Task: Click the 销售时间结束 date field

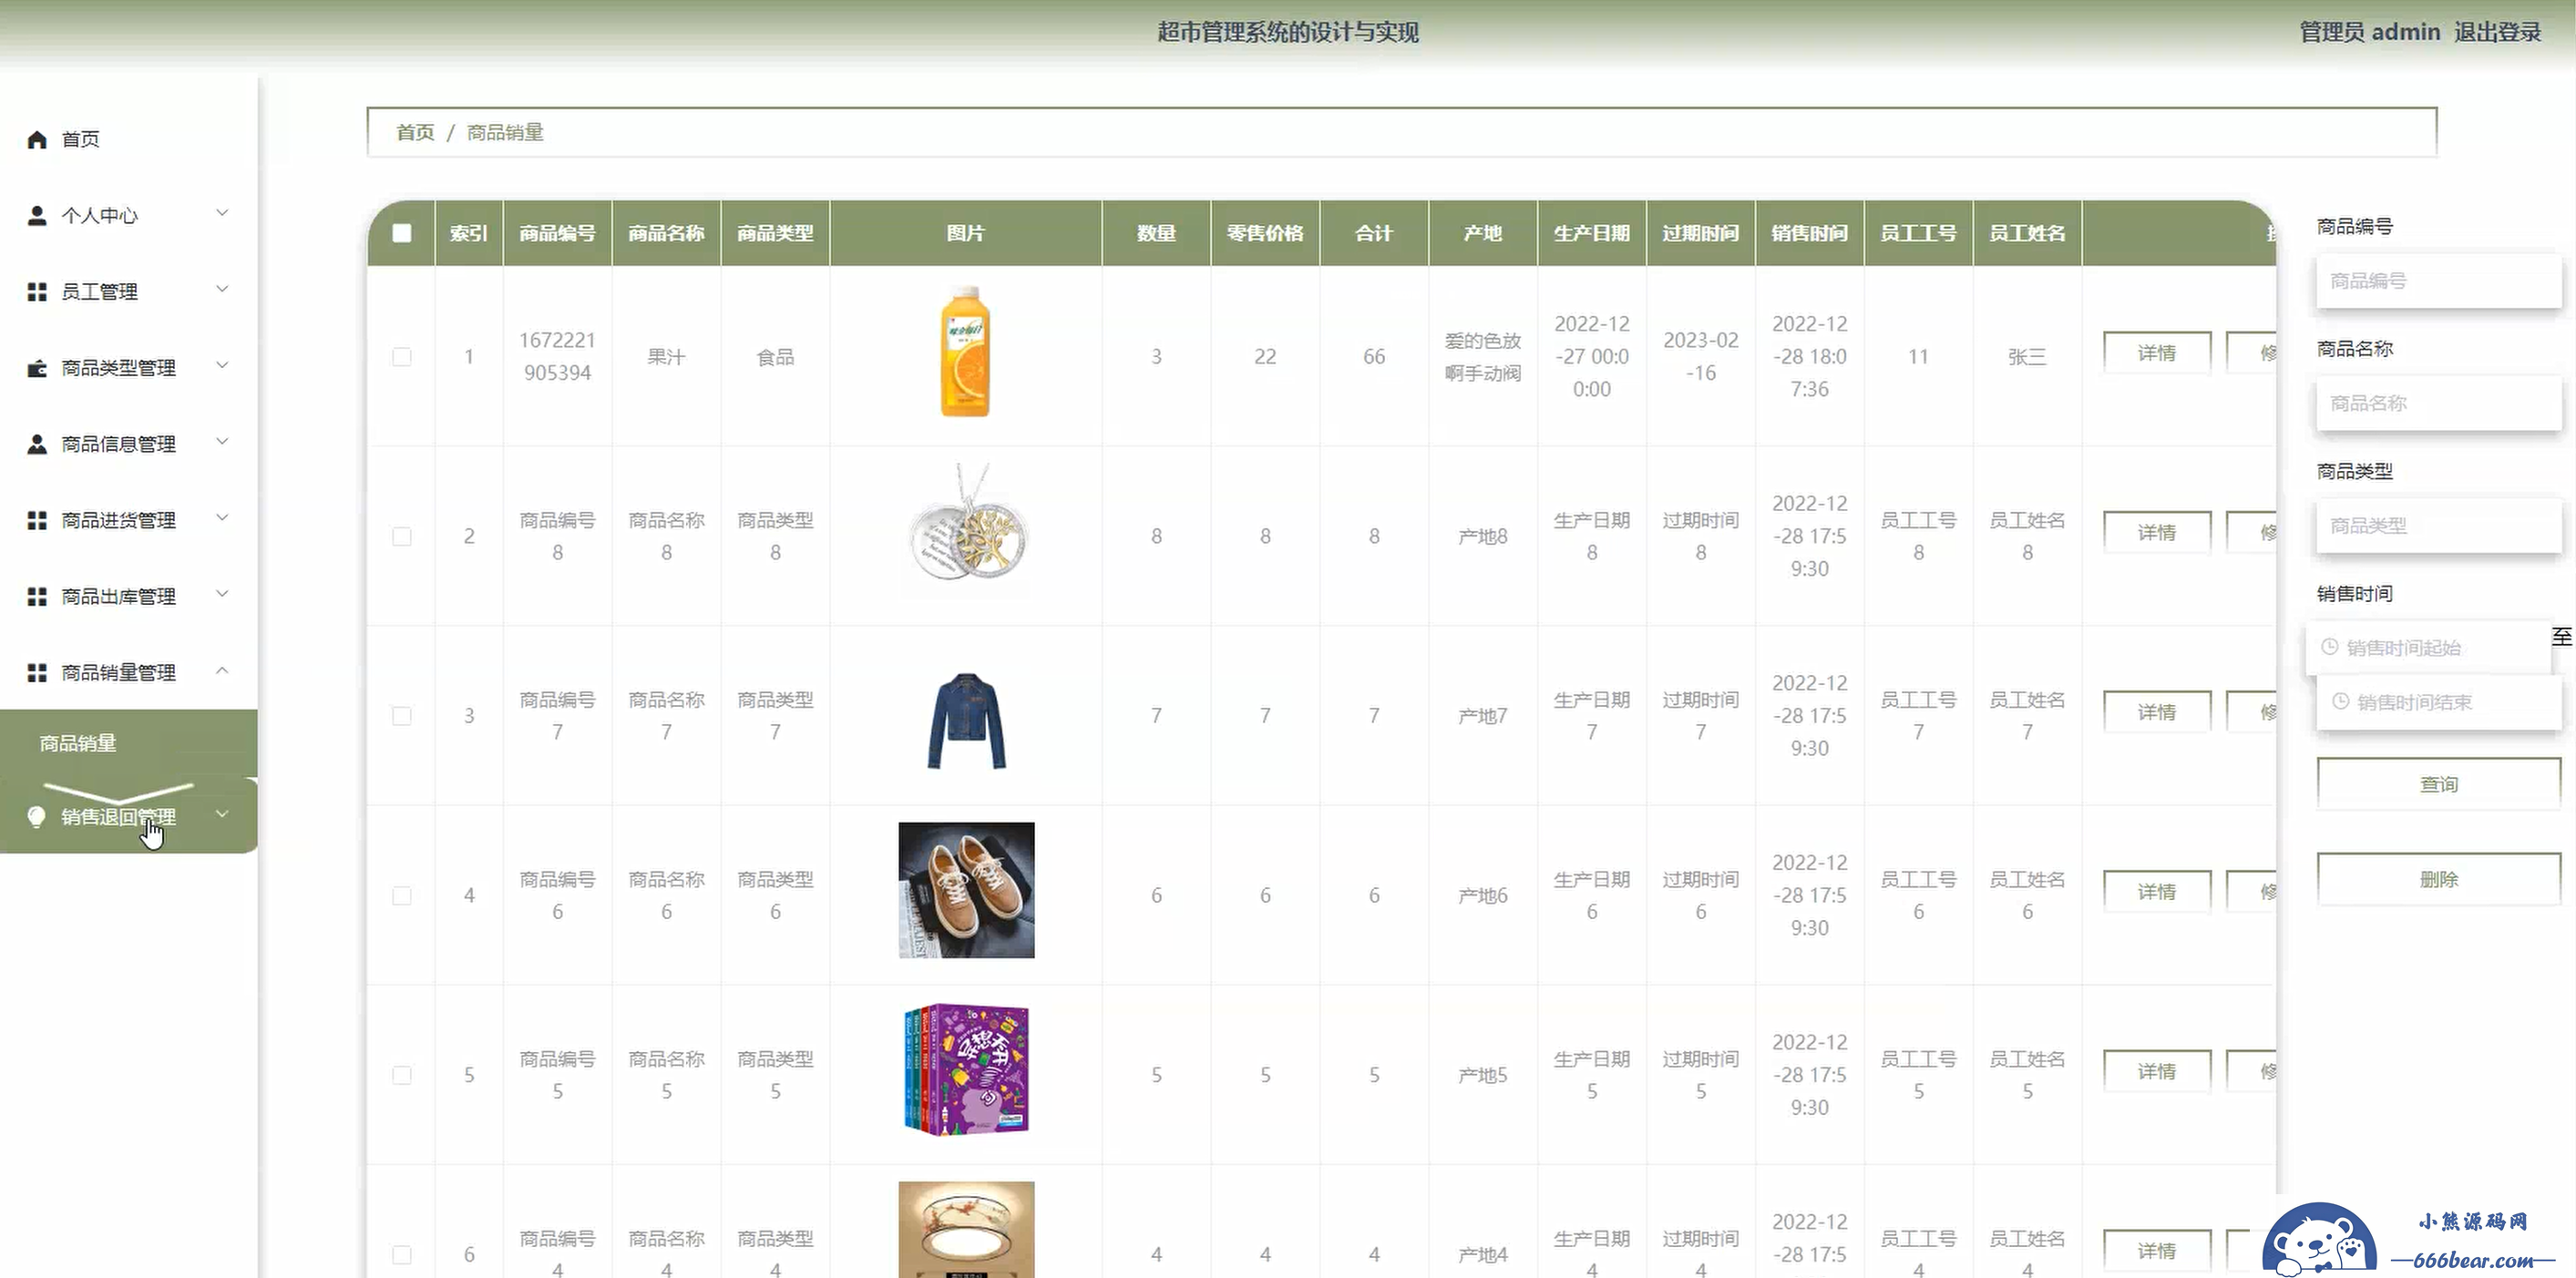Action: click(x=2439, y=702)
